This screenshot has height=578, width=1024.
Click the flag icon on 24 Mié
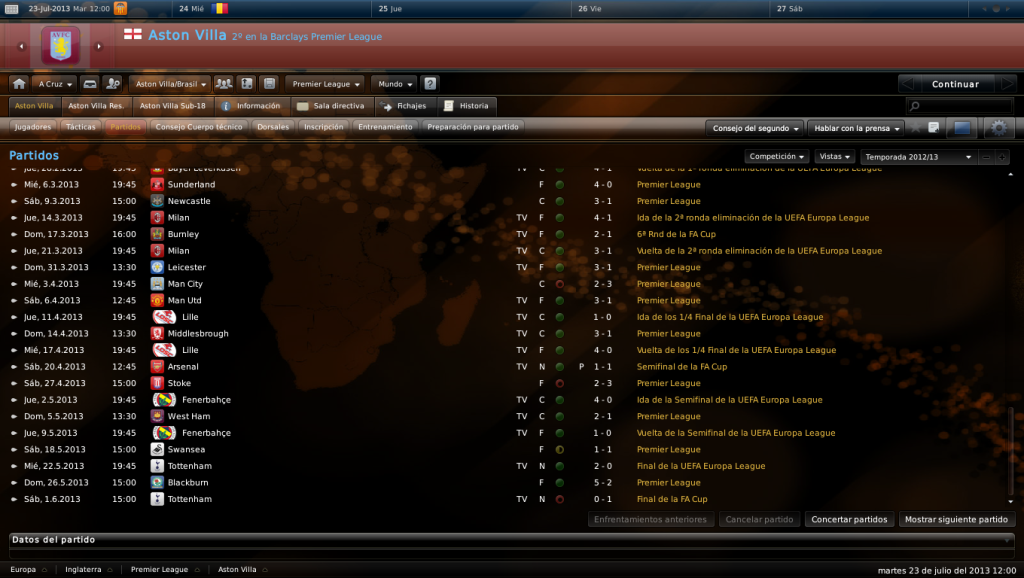(x=220, y=8)
